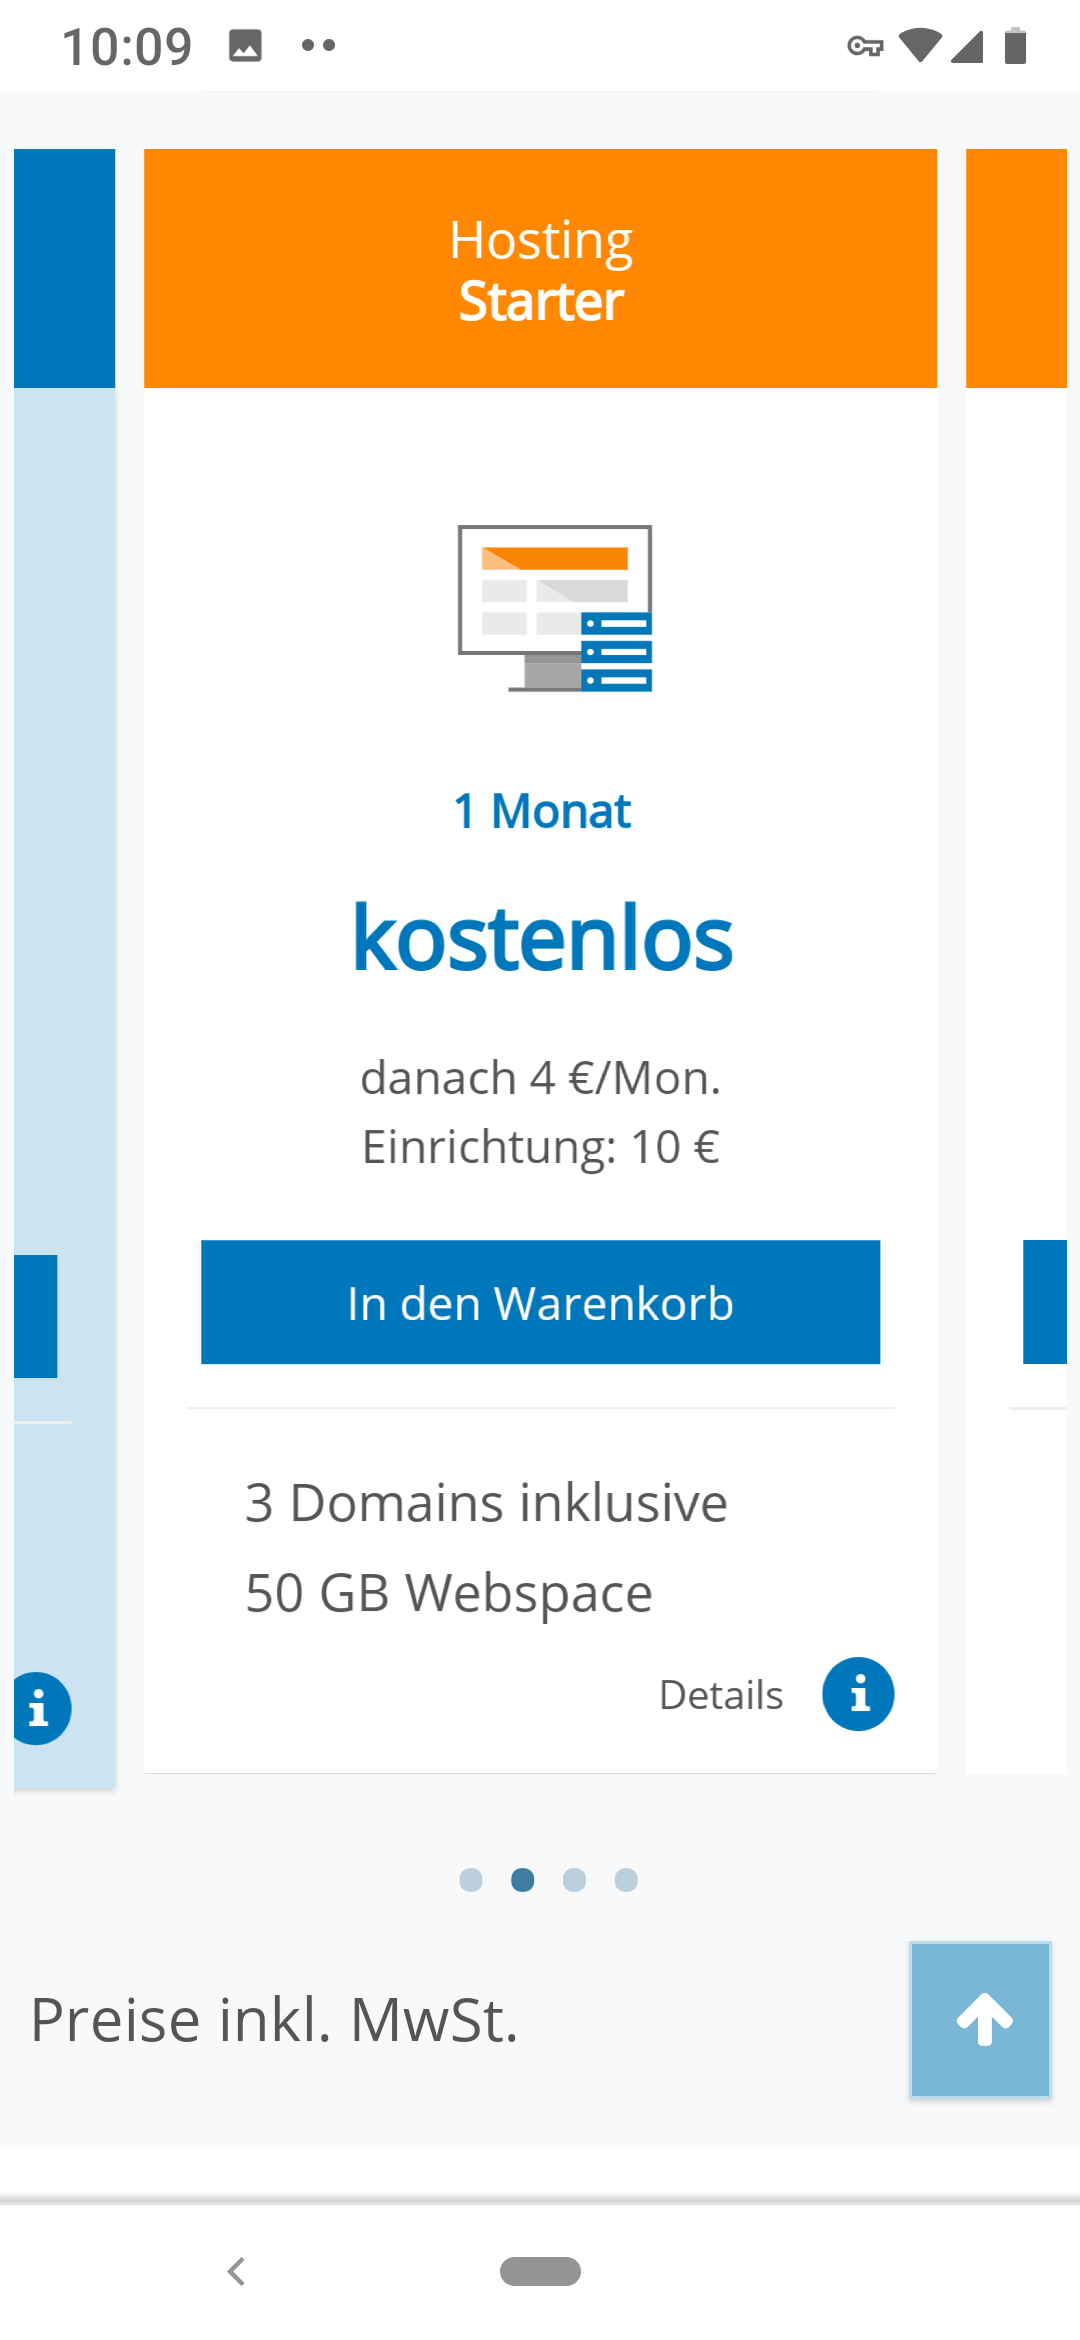The width and height of the screenshot is (1080, 2340).
Task: Tap the partially visible cart button on right card
Action: [1045, 1302]
